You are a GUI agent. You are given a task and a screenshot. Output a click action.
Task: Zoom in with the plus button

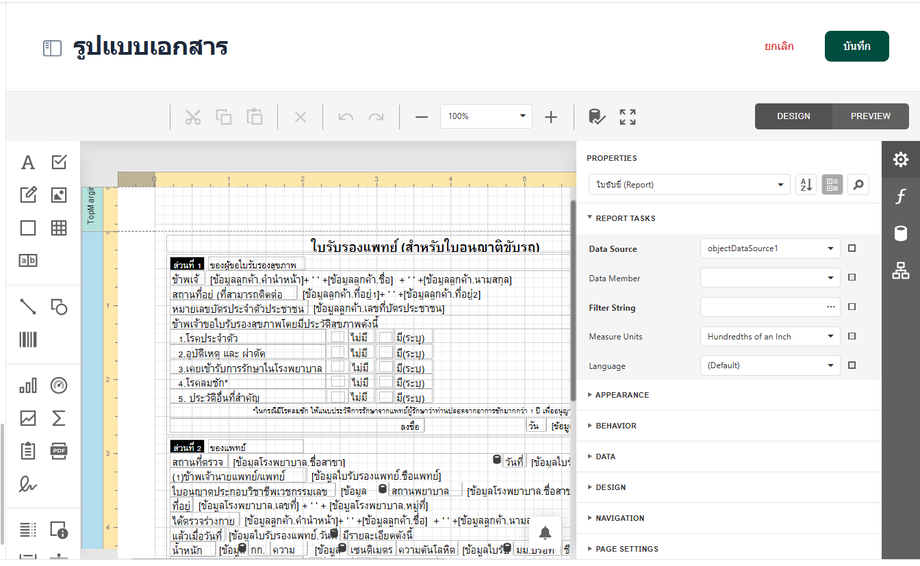[551, 117]
